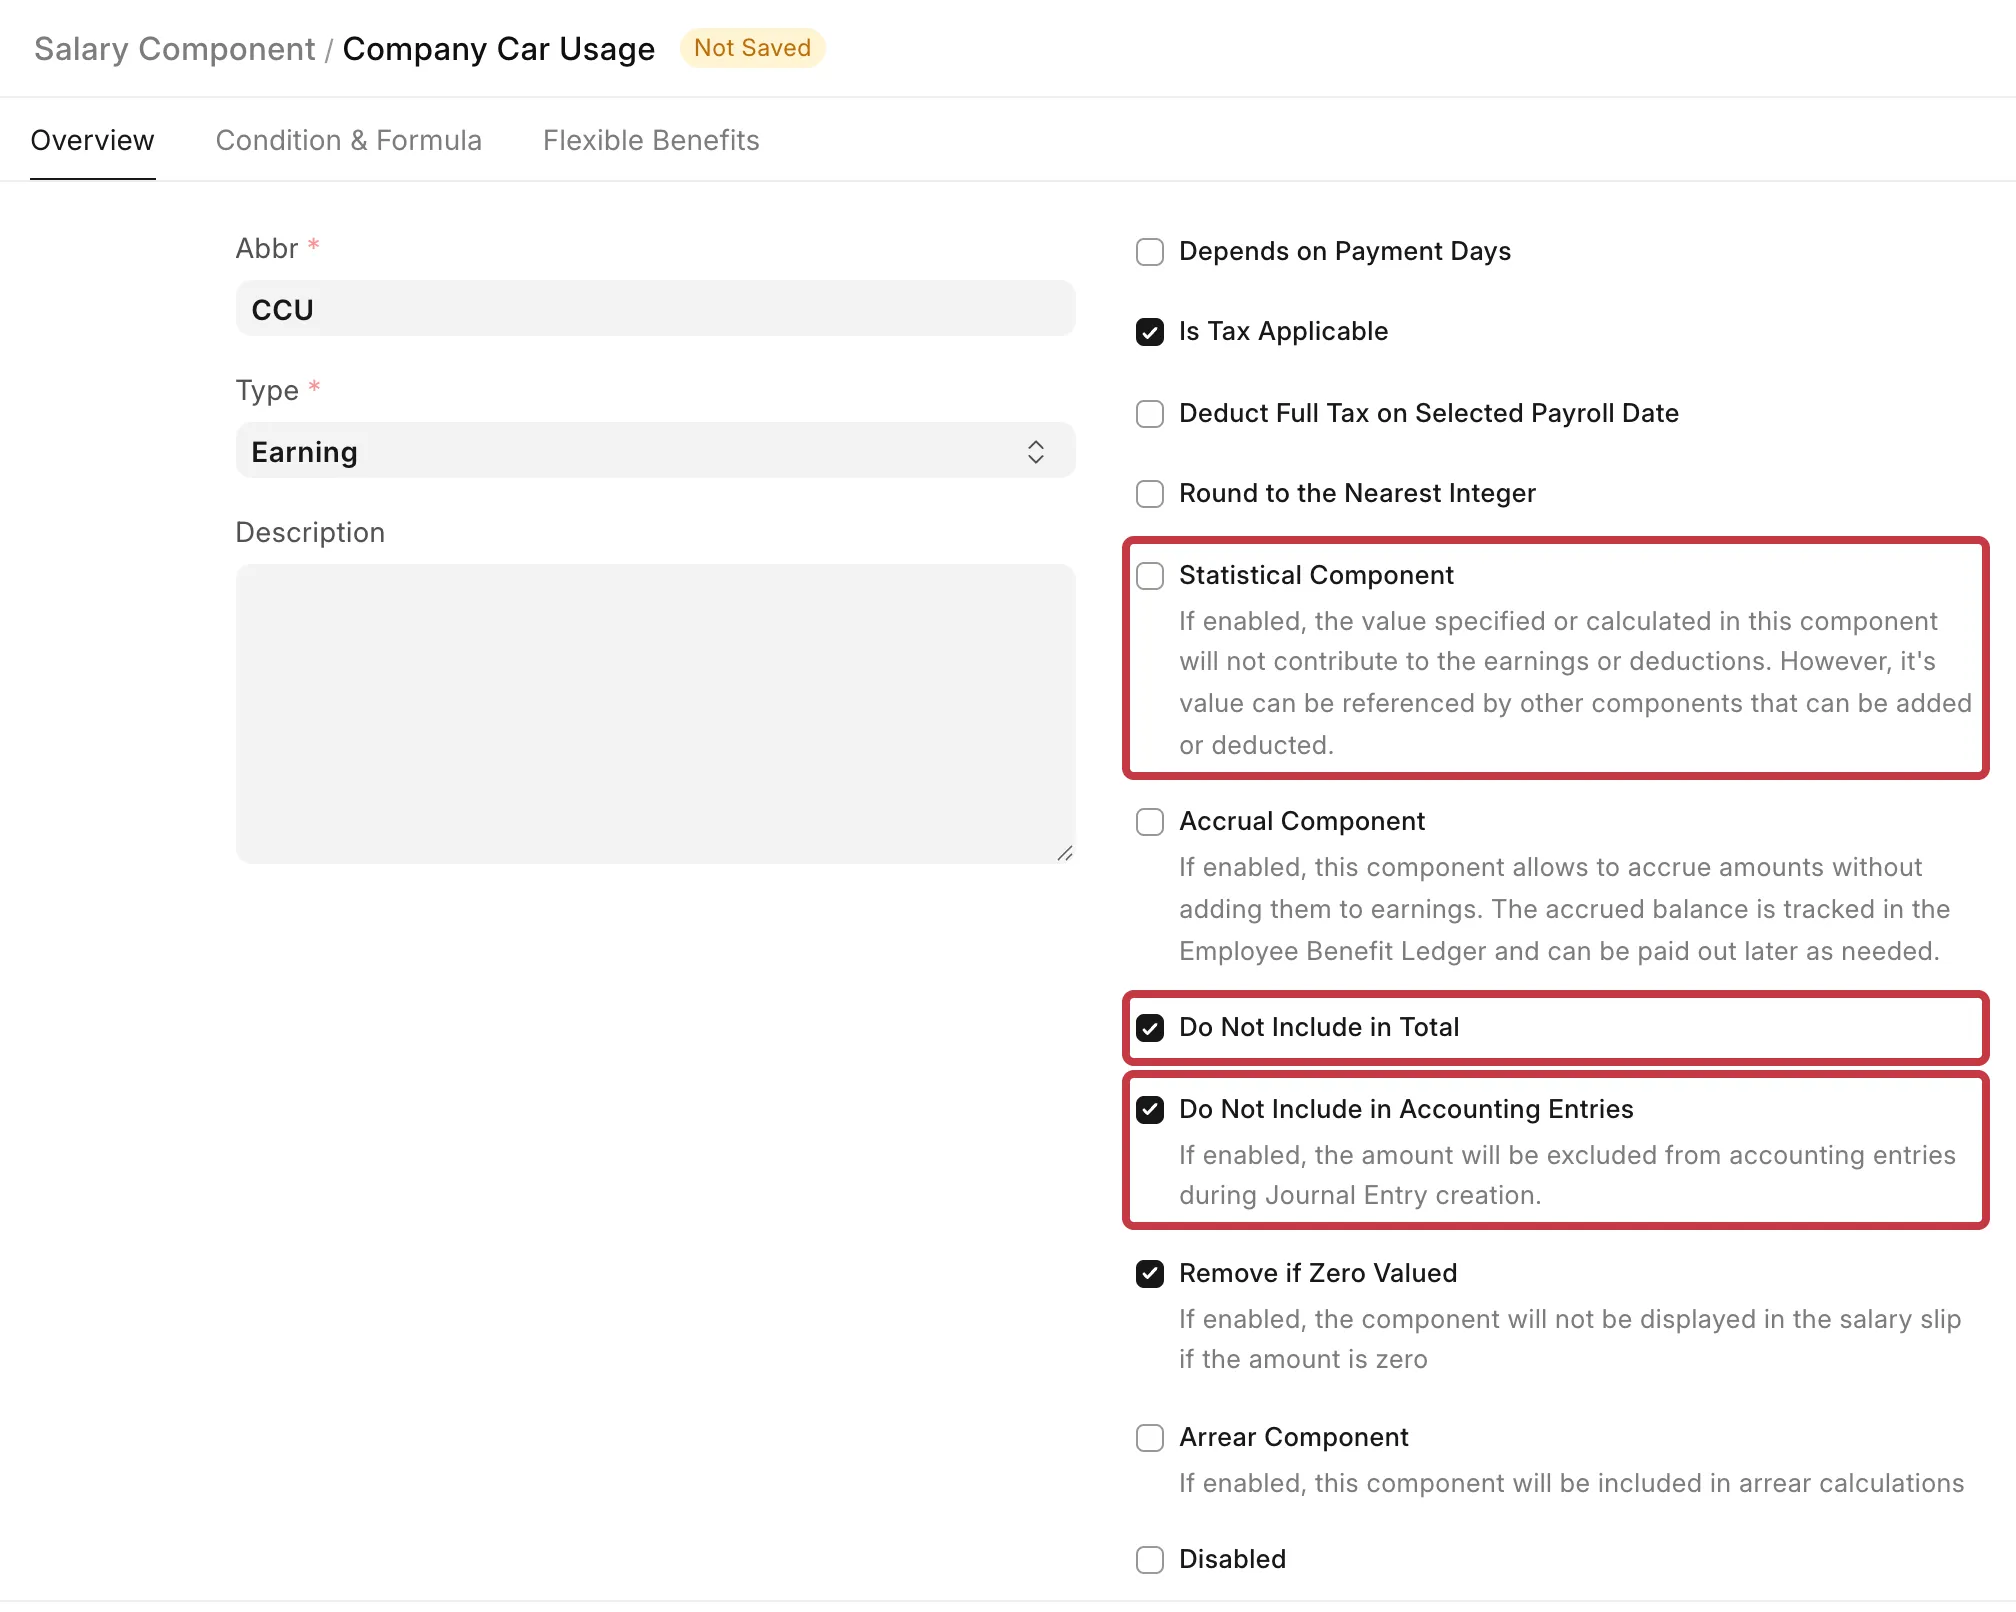The height and width of the screenshot is (1612, 2016).
Task: Enable the Statistical Component checkbox
Action: pyautogui.click(x=1150, y=576)
